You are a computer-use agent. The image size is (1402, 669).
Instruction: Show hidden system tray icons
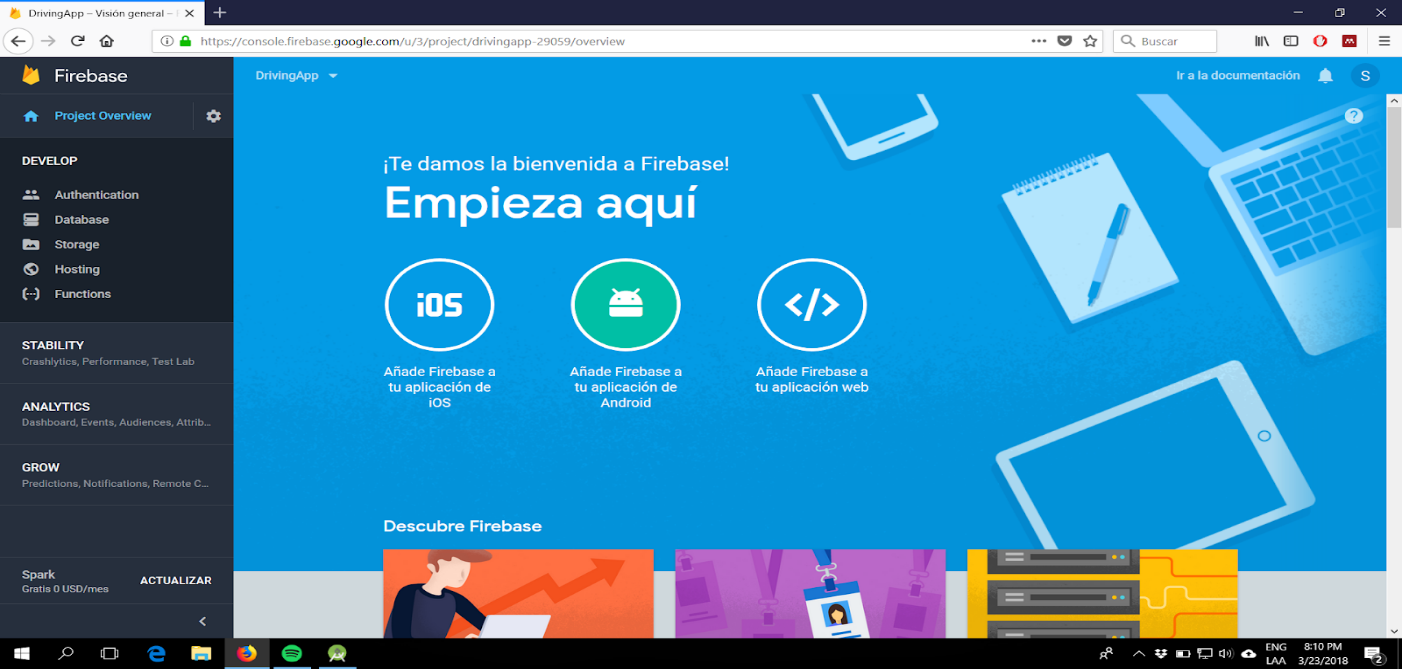1138,654
